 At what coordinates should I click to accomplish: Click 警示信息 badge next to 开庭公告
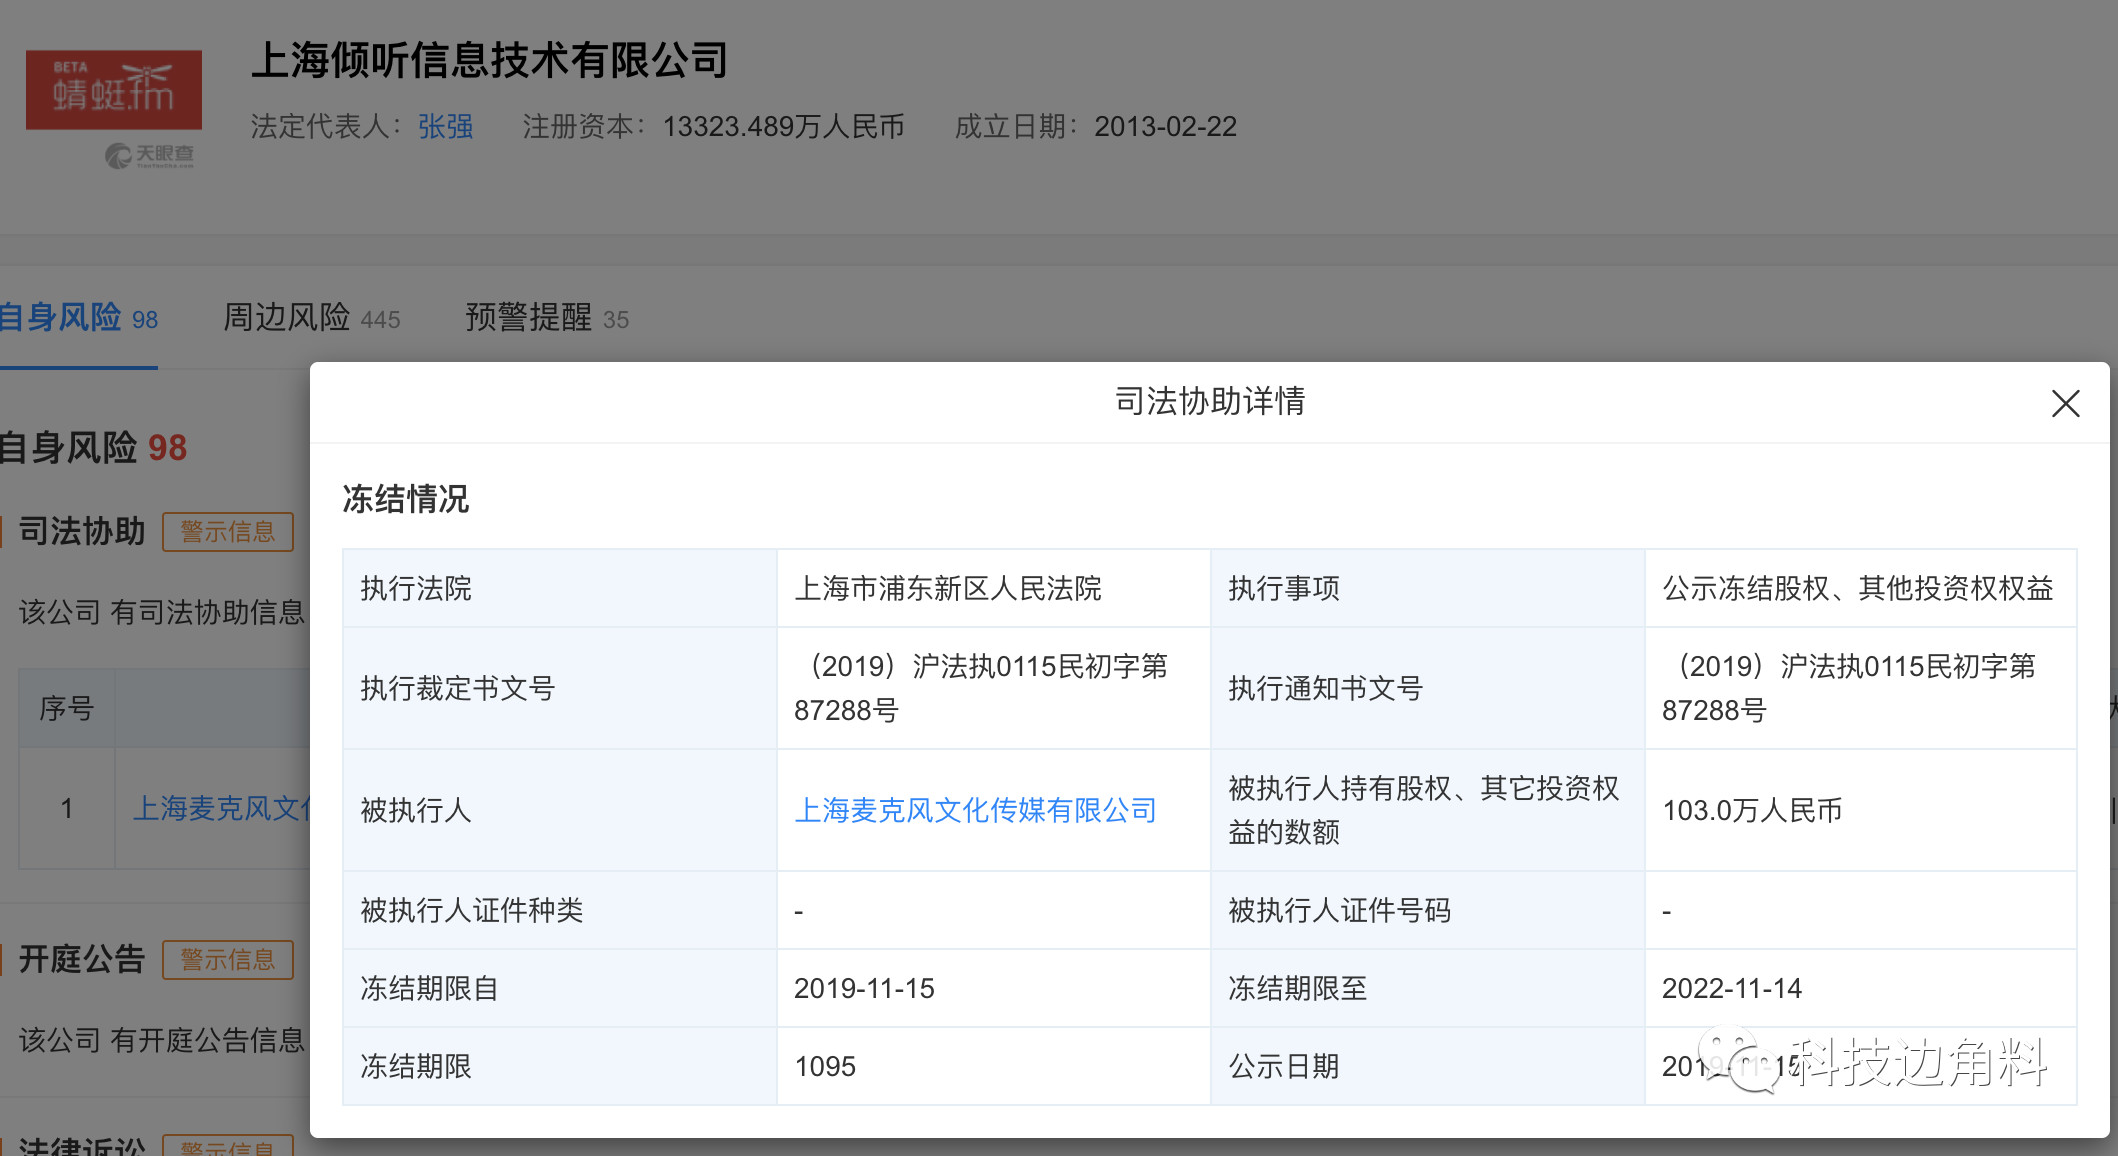coord(228,960)
